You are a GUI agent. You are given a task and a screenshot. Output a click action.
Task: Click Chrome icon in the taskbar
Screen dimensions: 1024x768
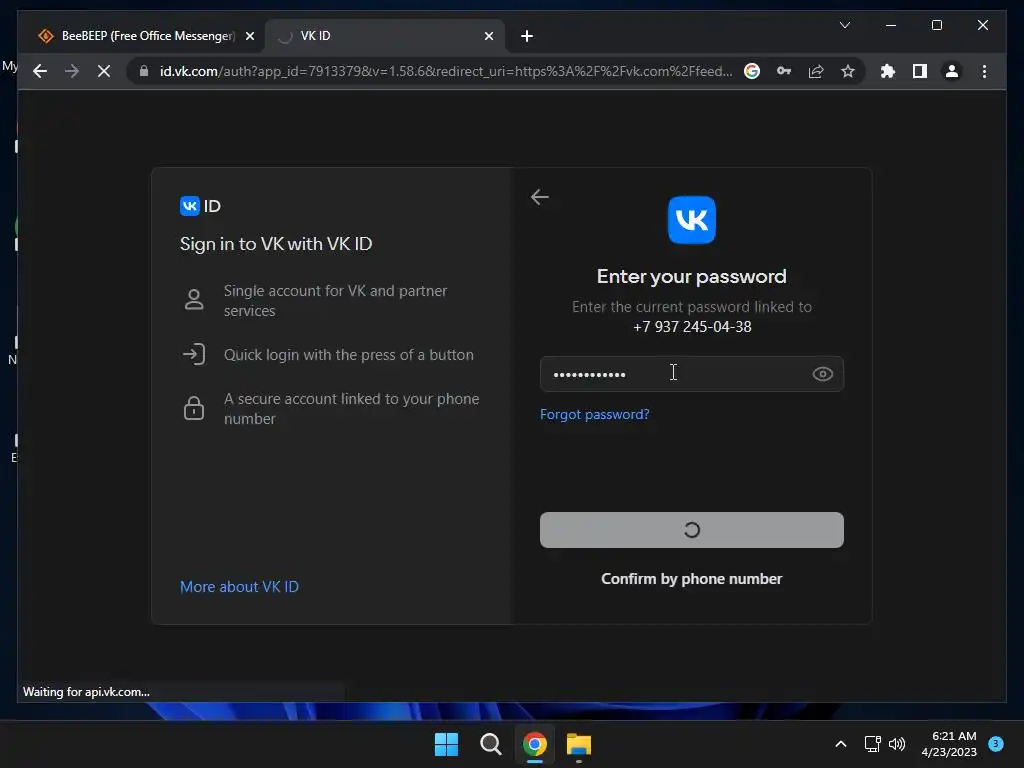click(x=535, y=744)
